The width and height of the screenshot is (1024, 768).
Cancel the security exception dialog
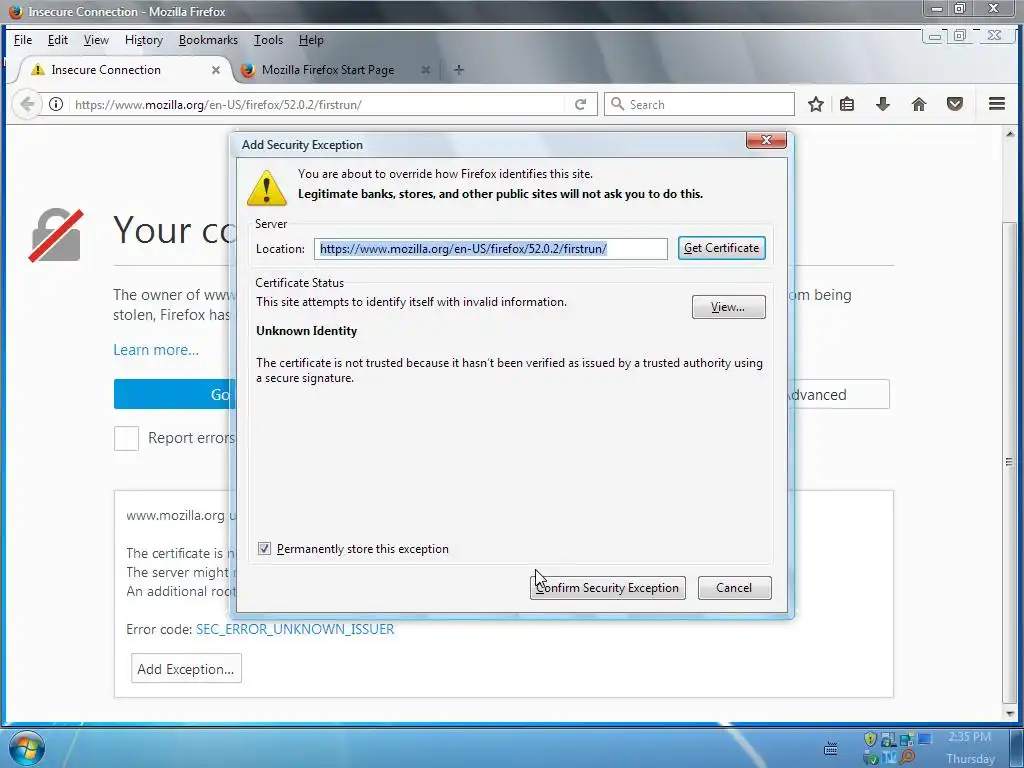(x=734, y=588)
